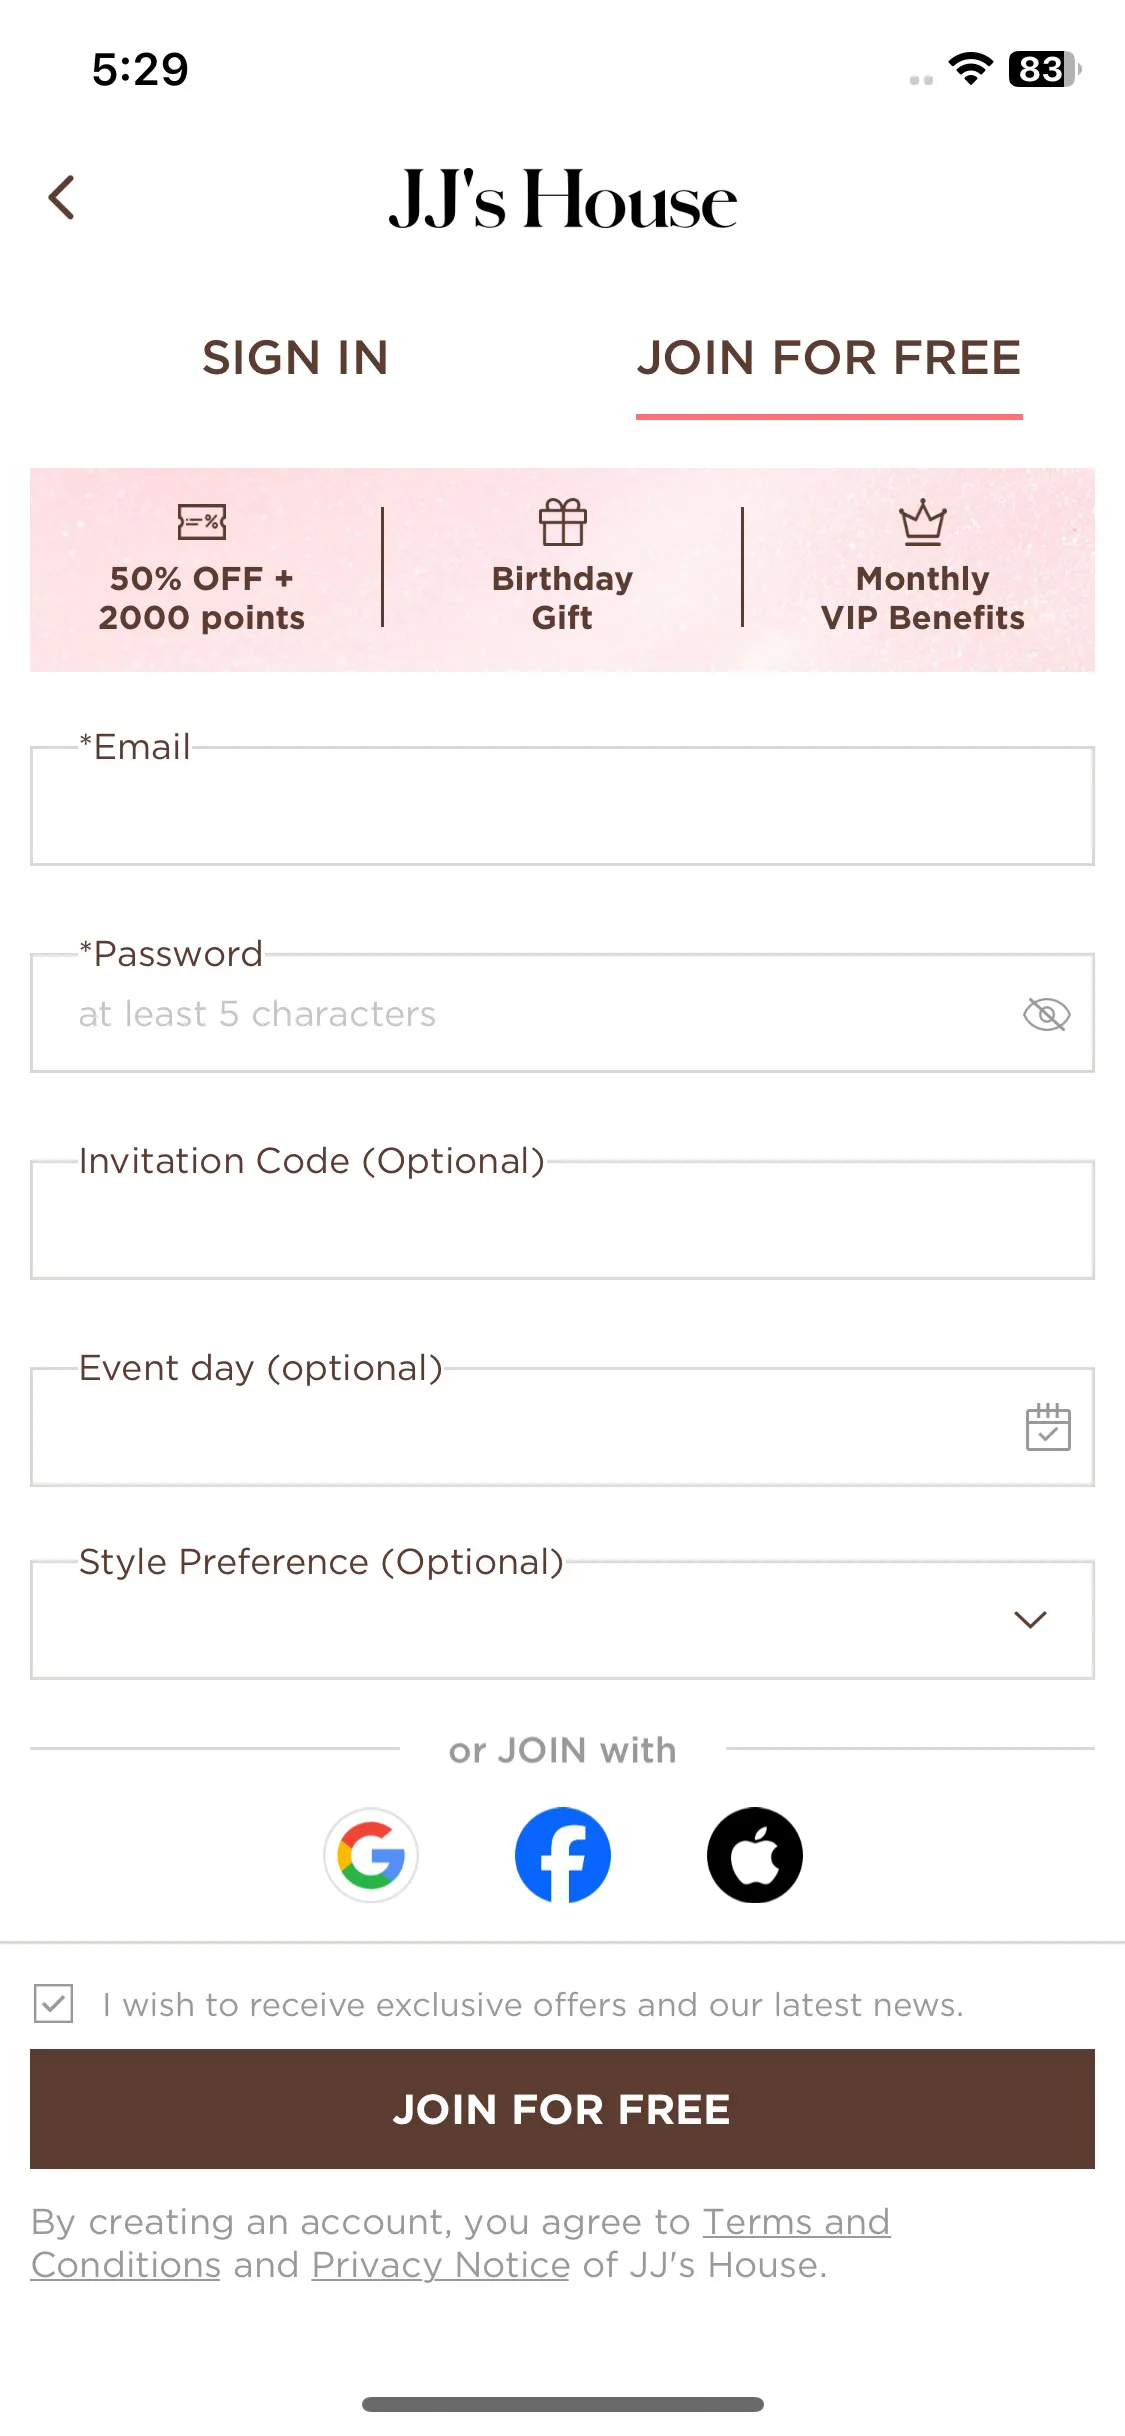Tap the Monthly VIP crown icon
The width and height of the screenshot is (1125, 2436).
coord(922,521)
